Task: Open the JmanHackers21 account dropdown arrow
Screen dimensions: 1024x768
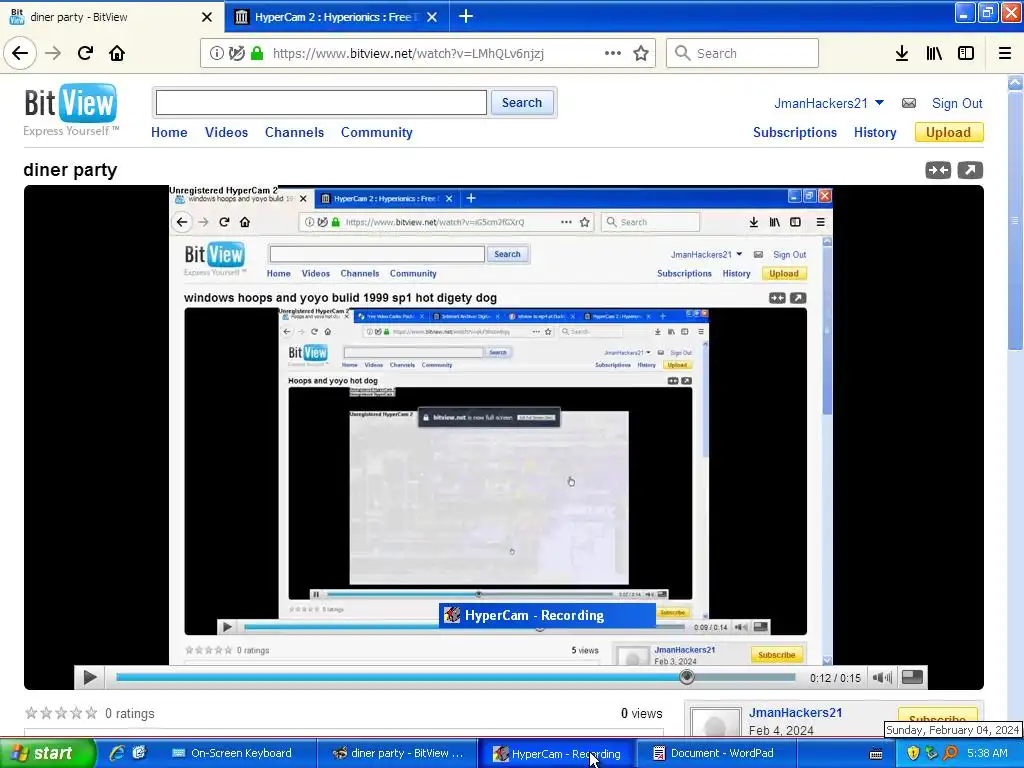Action: coord(879,103)
